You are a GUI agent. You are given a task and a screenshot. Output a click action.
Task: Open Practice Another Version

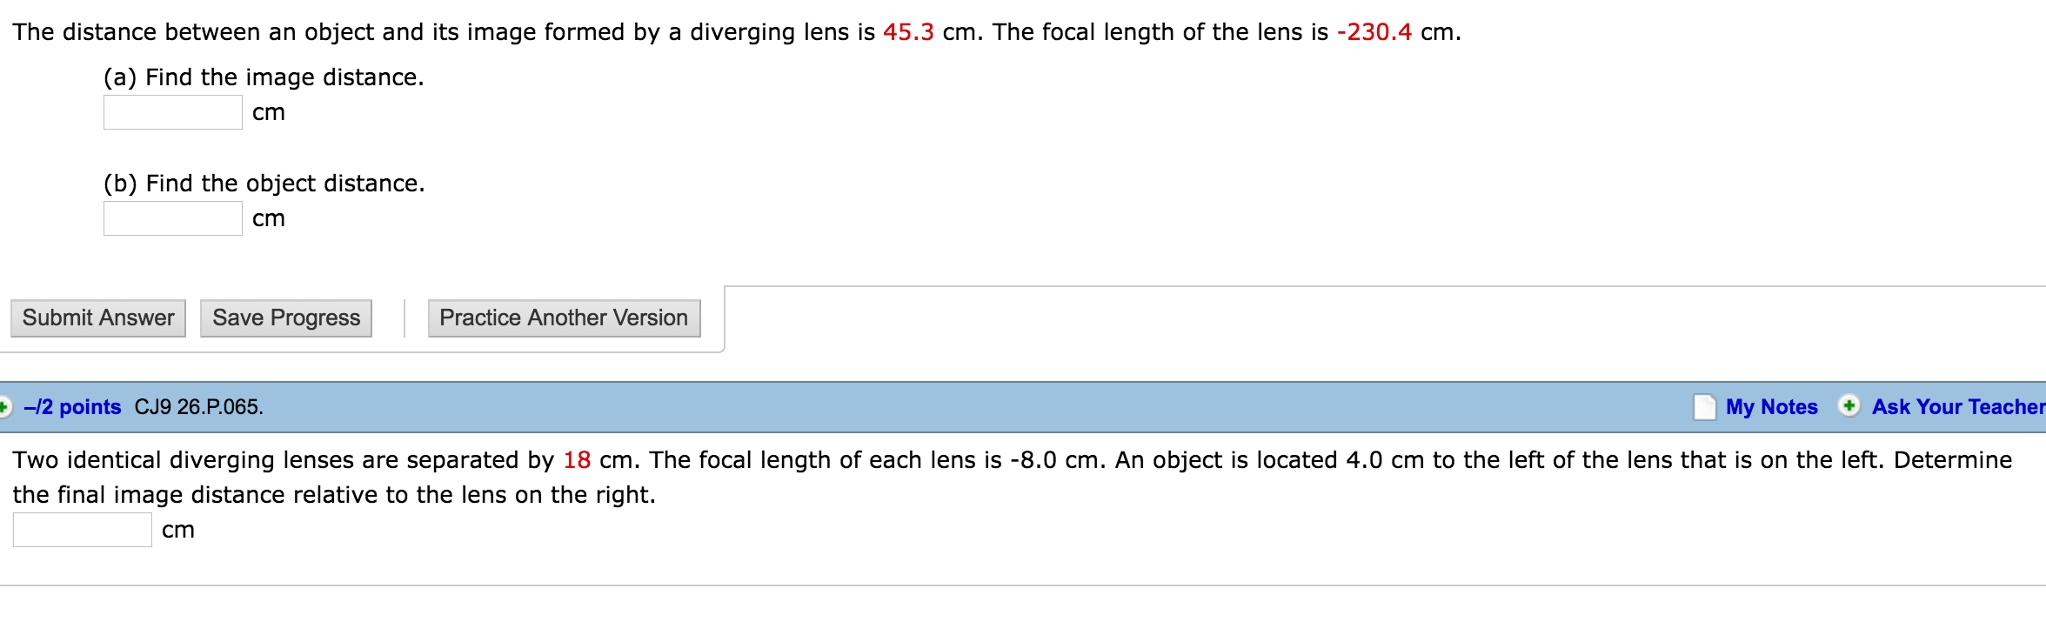click(562, 317)
